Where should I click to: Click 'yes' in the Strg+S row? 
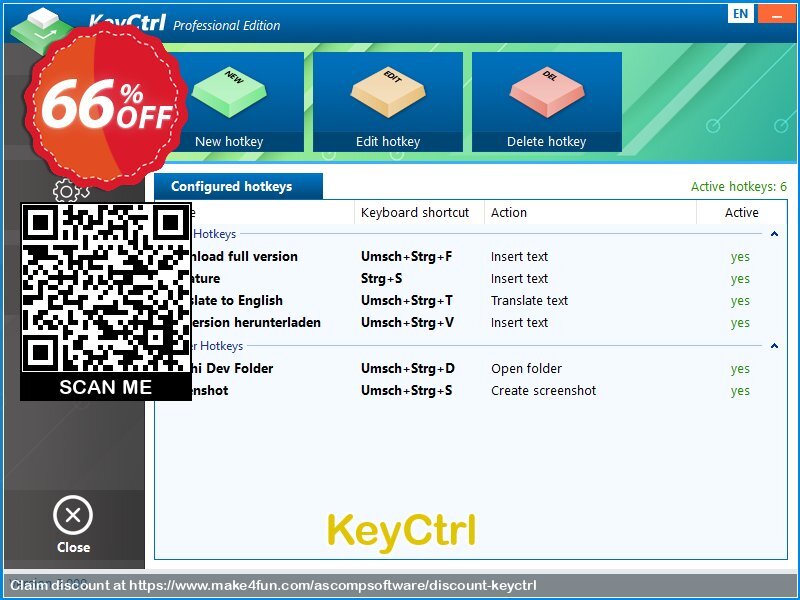(740, 279)
